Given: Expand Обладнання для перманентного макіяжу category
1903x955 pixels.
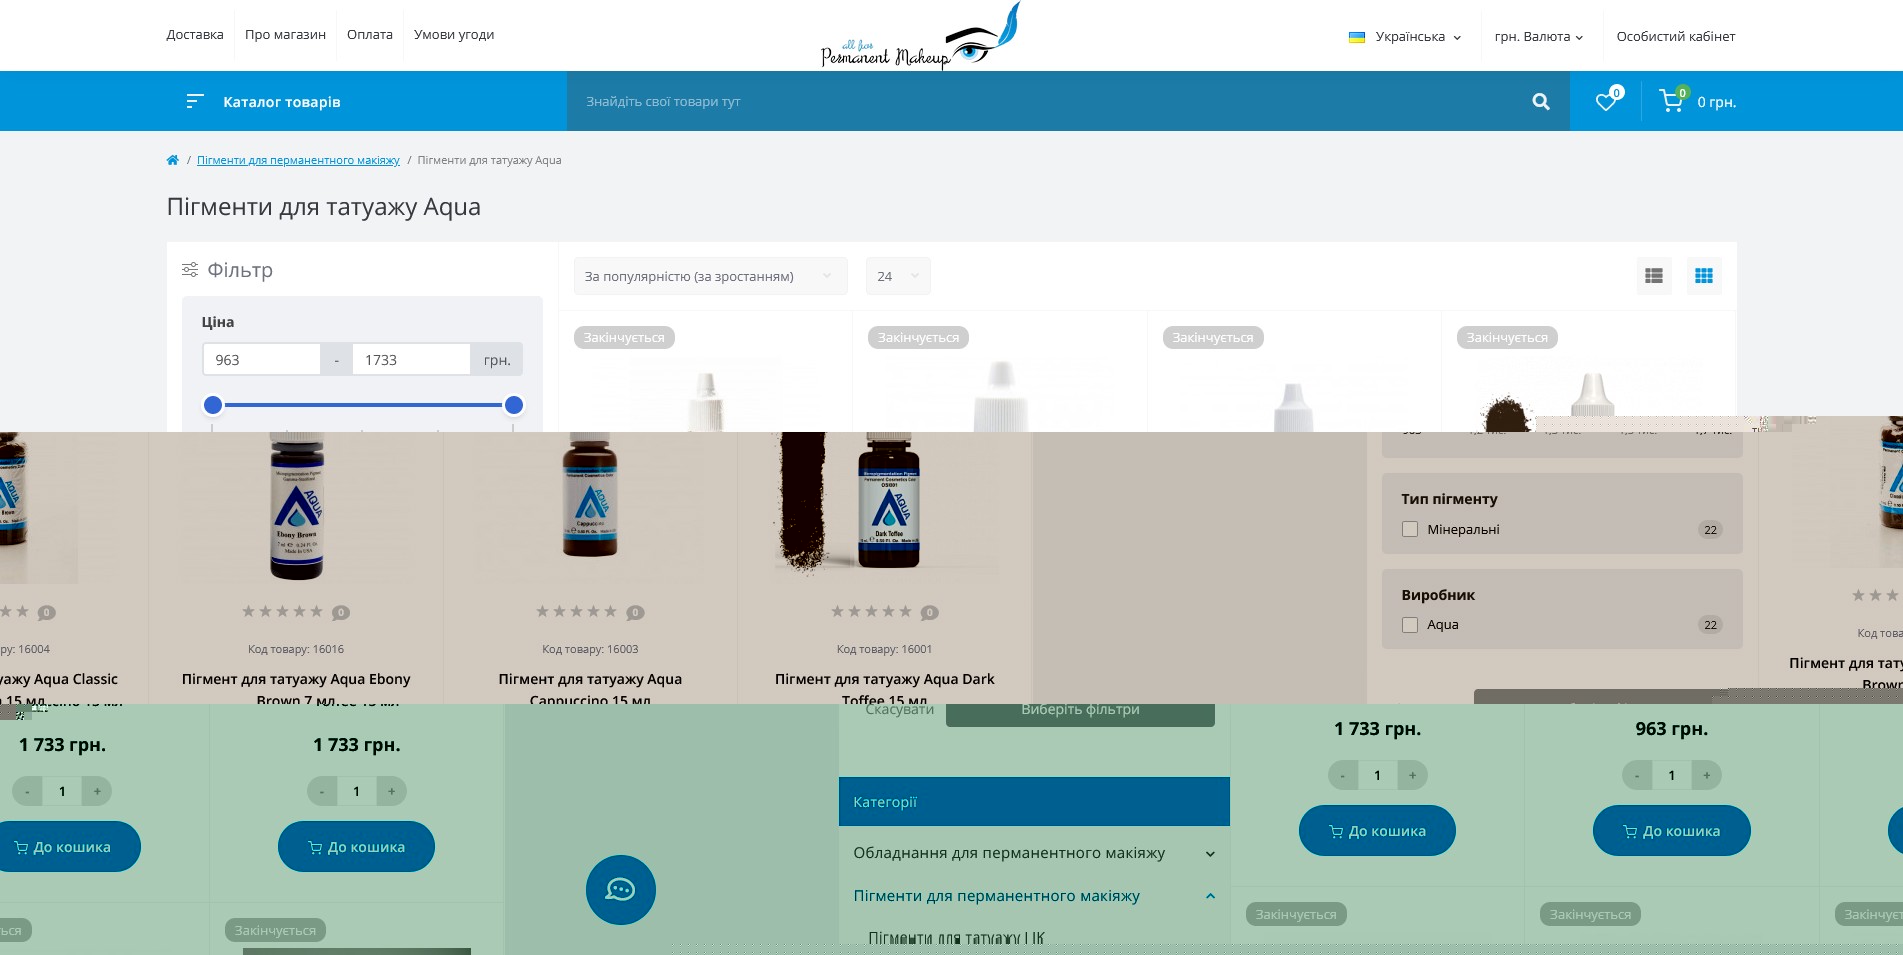Looking at the screenshot, I should [x=1210, y=854].
